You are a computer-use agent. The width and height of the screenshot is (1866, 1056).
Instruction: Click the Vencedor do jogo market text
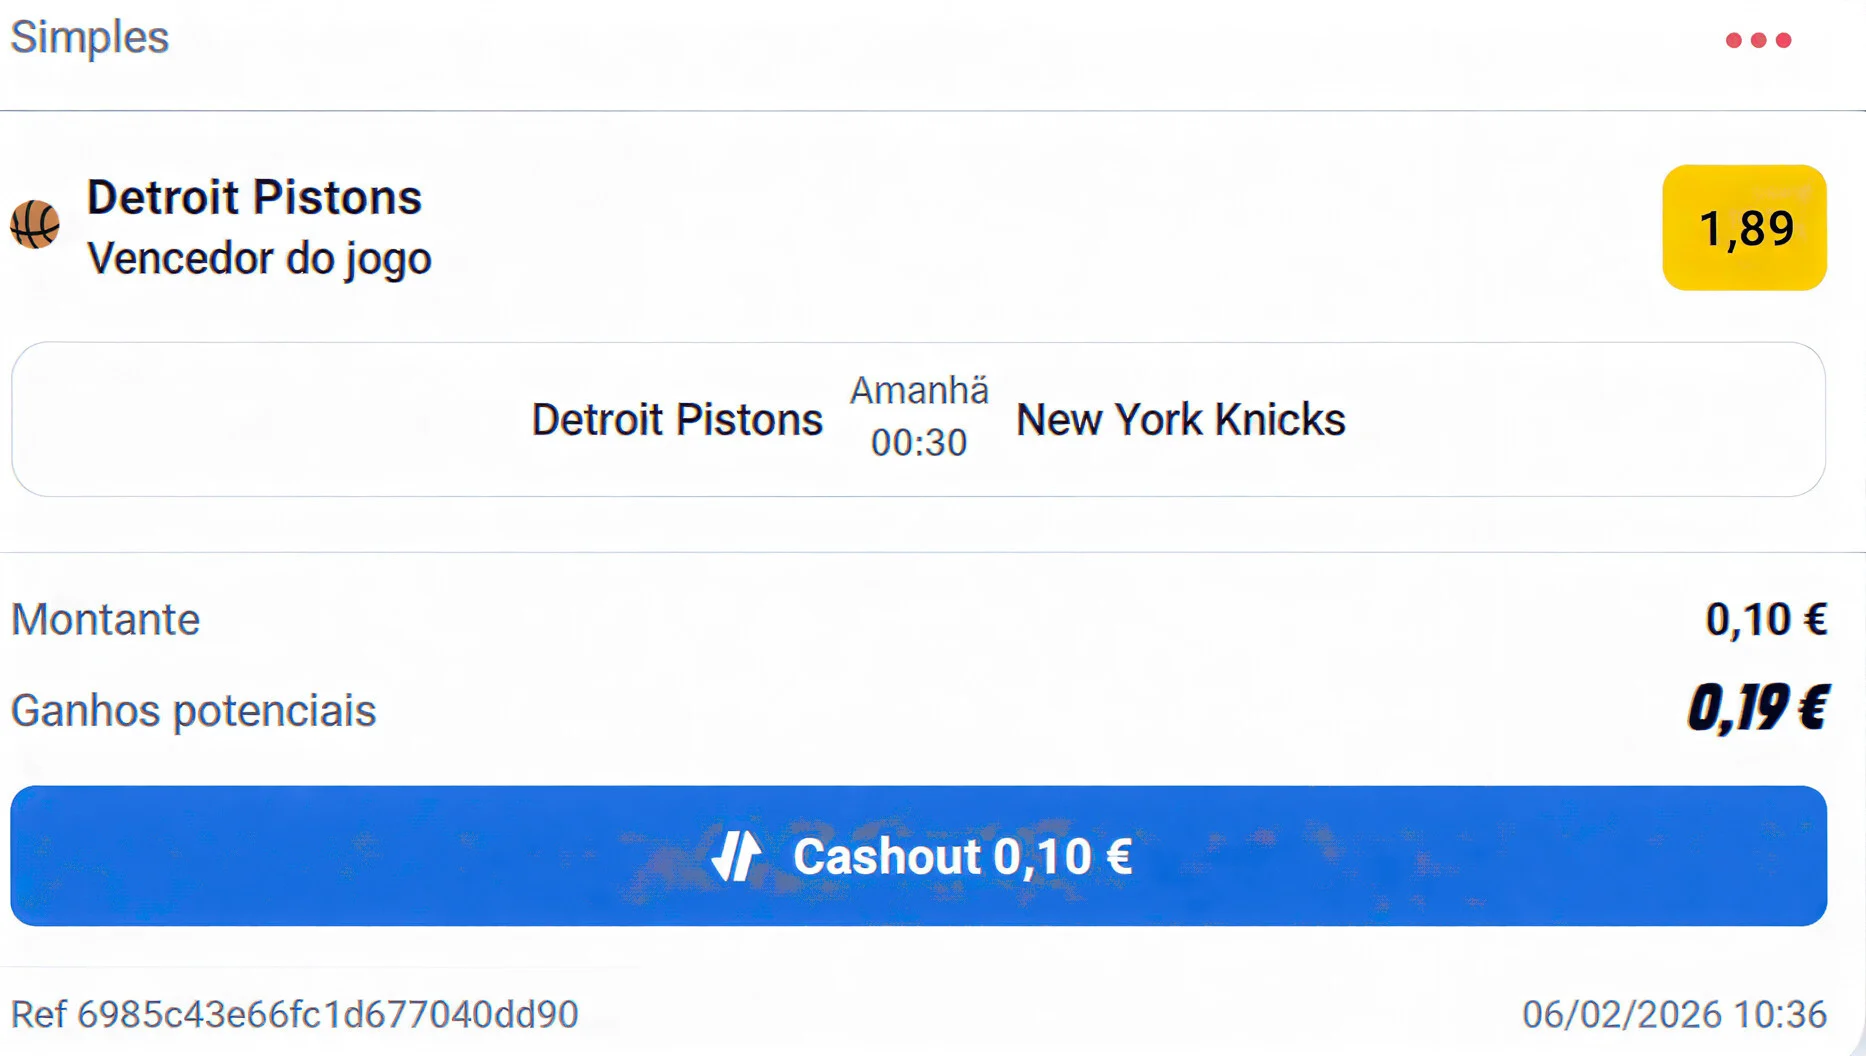click(x=259, y=259)
